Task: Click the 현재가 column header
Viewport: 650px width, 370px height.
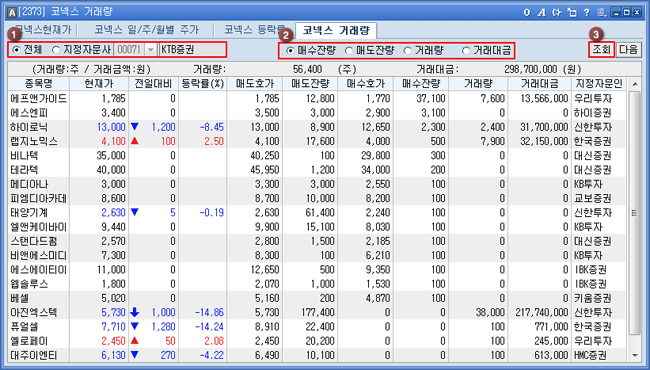Action: tap(99, 84)
